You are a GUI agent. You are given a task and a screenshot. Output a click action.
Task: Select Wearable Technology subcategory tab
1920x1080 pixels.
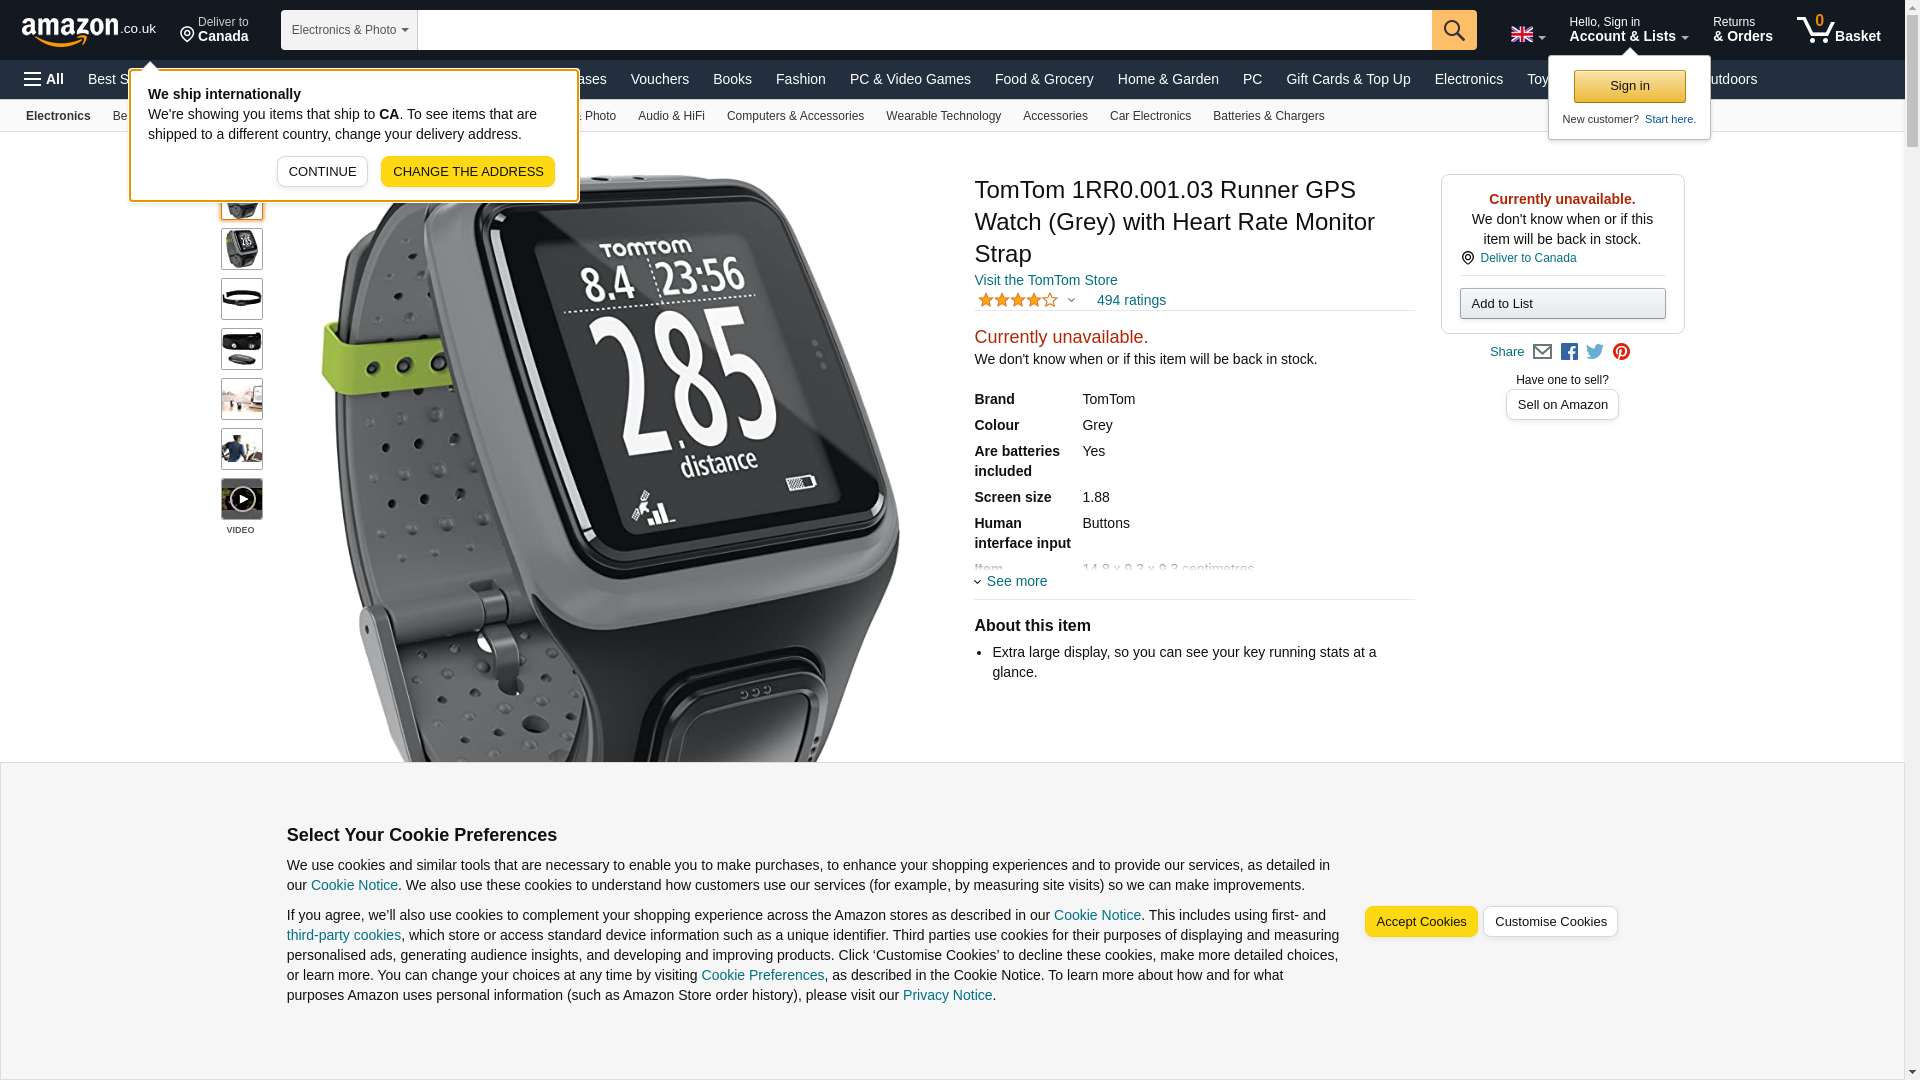click(x=943, y=116)
